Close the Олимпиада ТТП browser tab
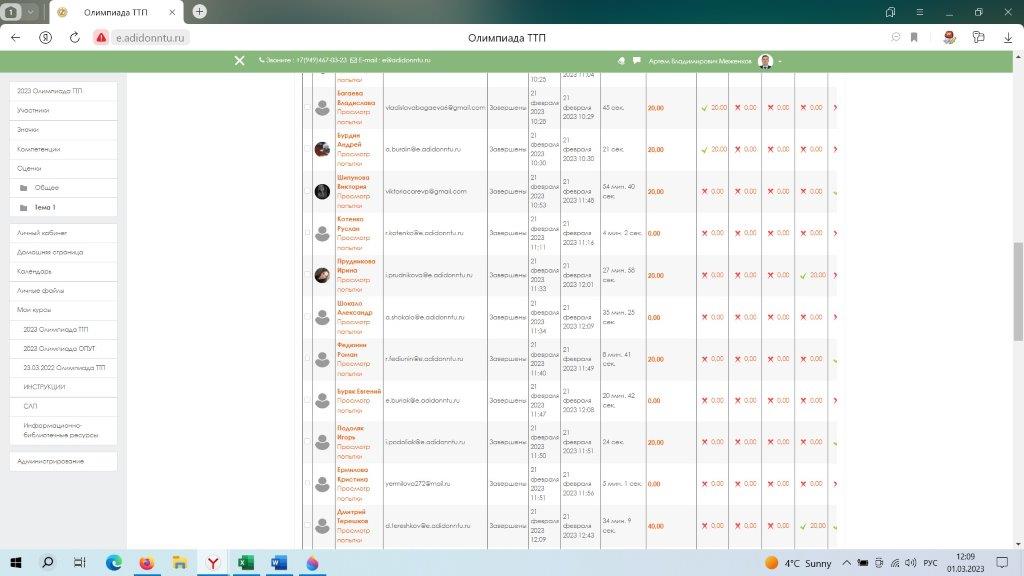 point(172,12)
